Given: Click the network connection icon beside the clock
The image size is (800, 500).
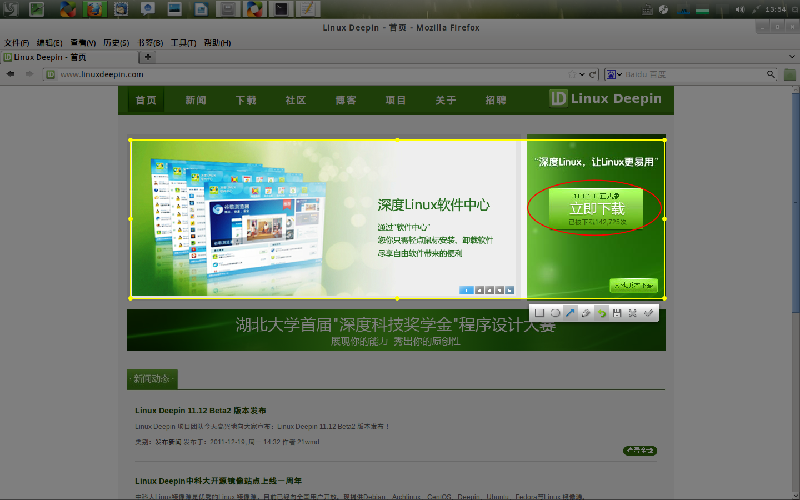Looking at the screenshot, I should [x=757, y=9].
